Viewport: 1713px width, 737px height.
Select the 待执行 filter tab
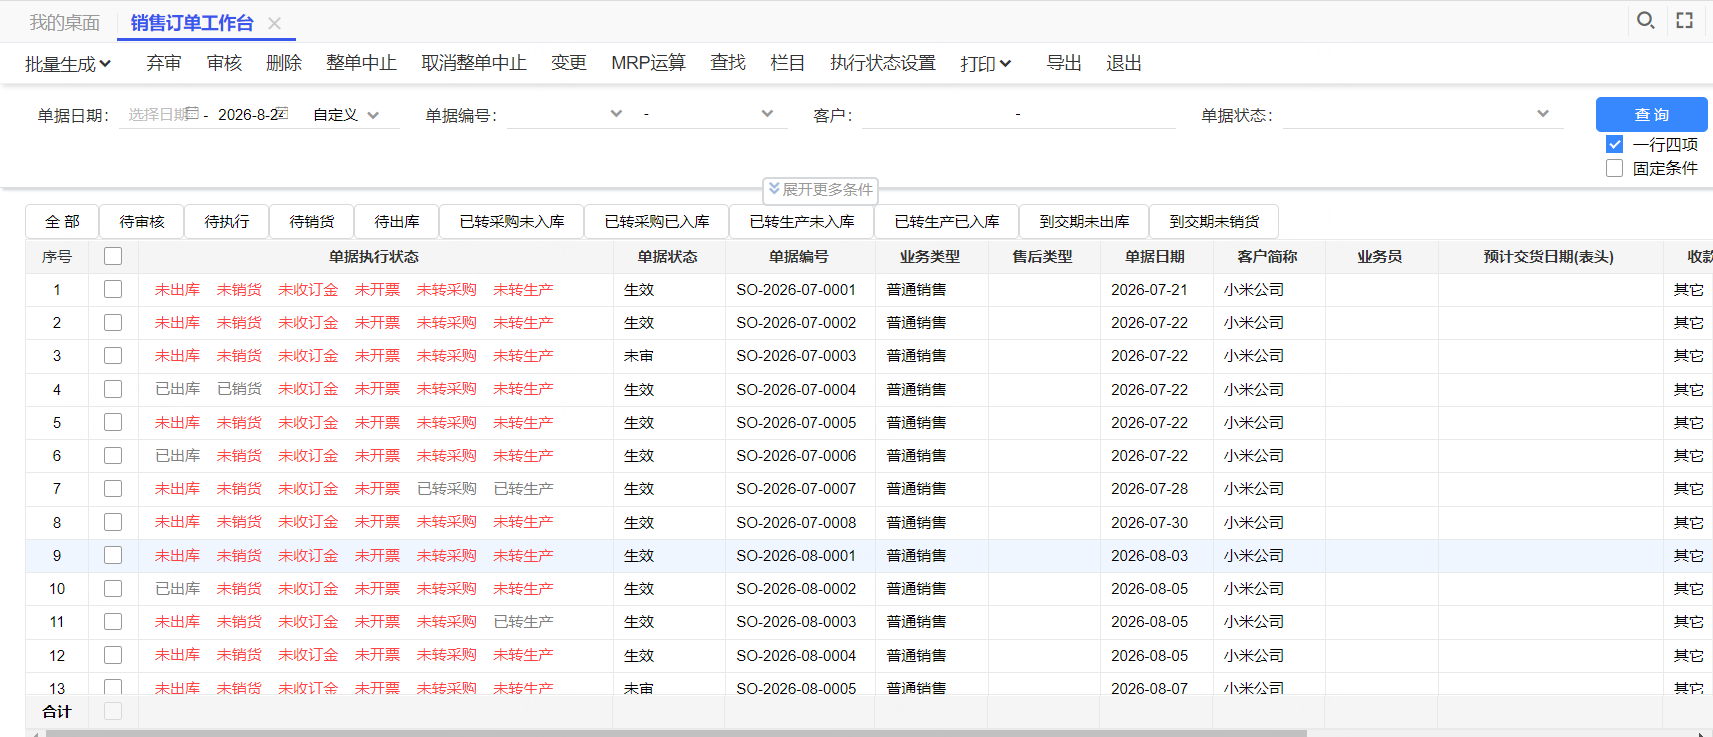click(x=227, y=221)
